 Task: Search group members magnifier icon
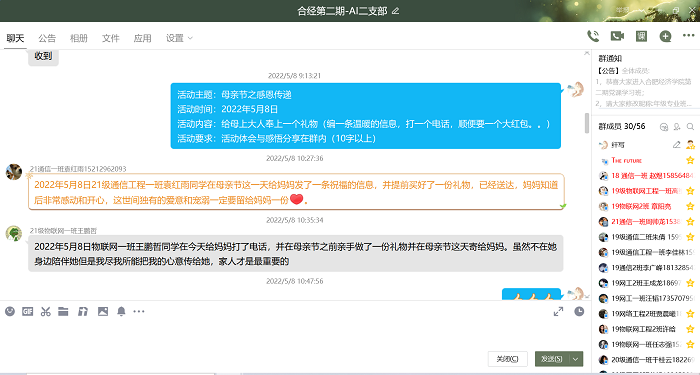click(691, 127)
